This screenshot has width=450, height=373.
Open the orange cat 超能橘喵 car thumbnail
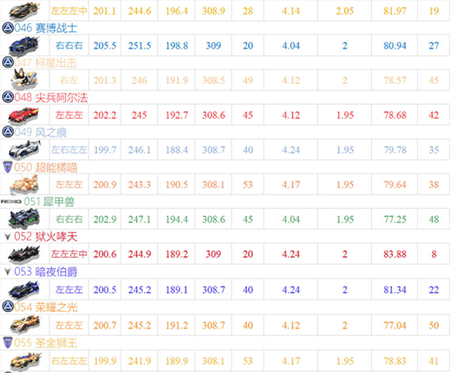coord(24,184)
